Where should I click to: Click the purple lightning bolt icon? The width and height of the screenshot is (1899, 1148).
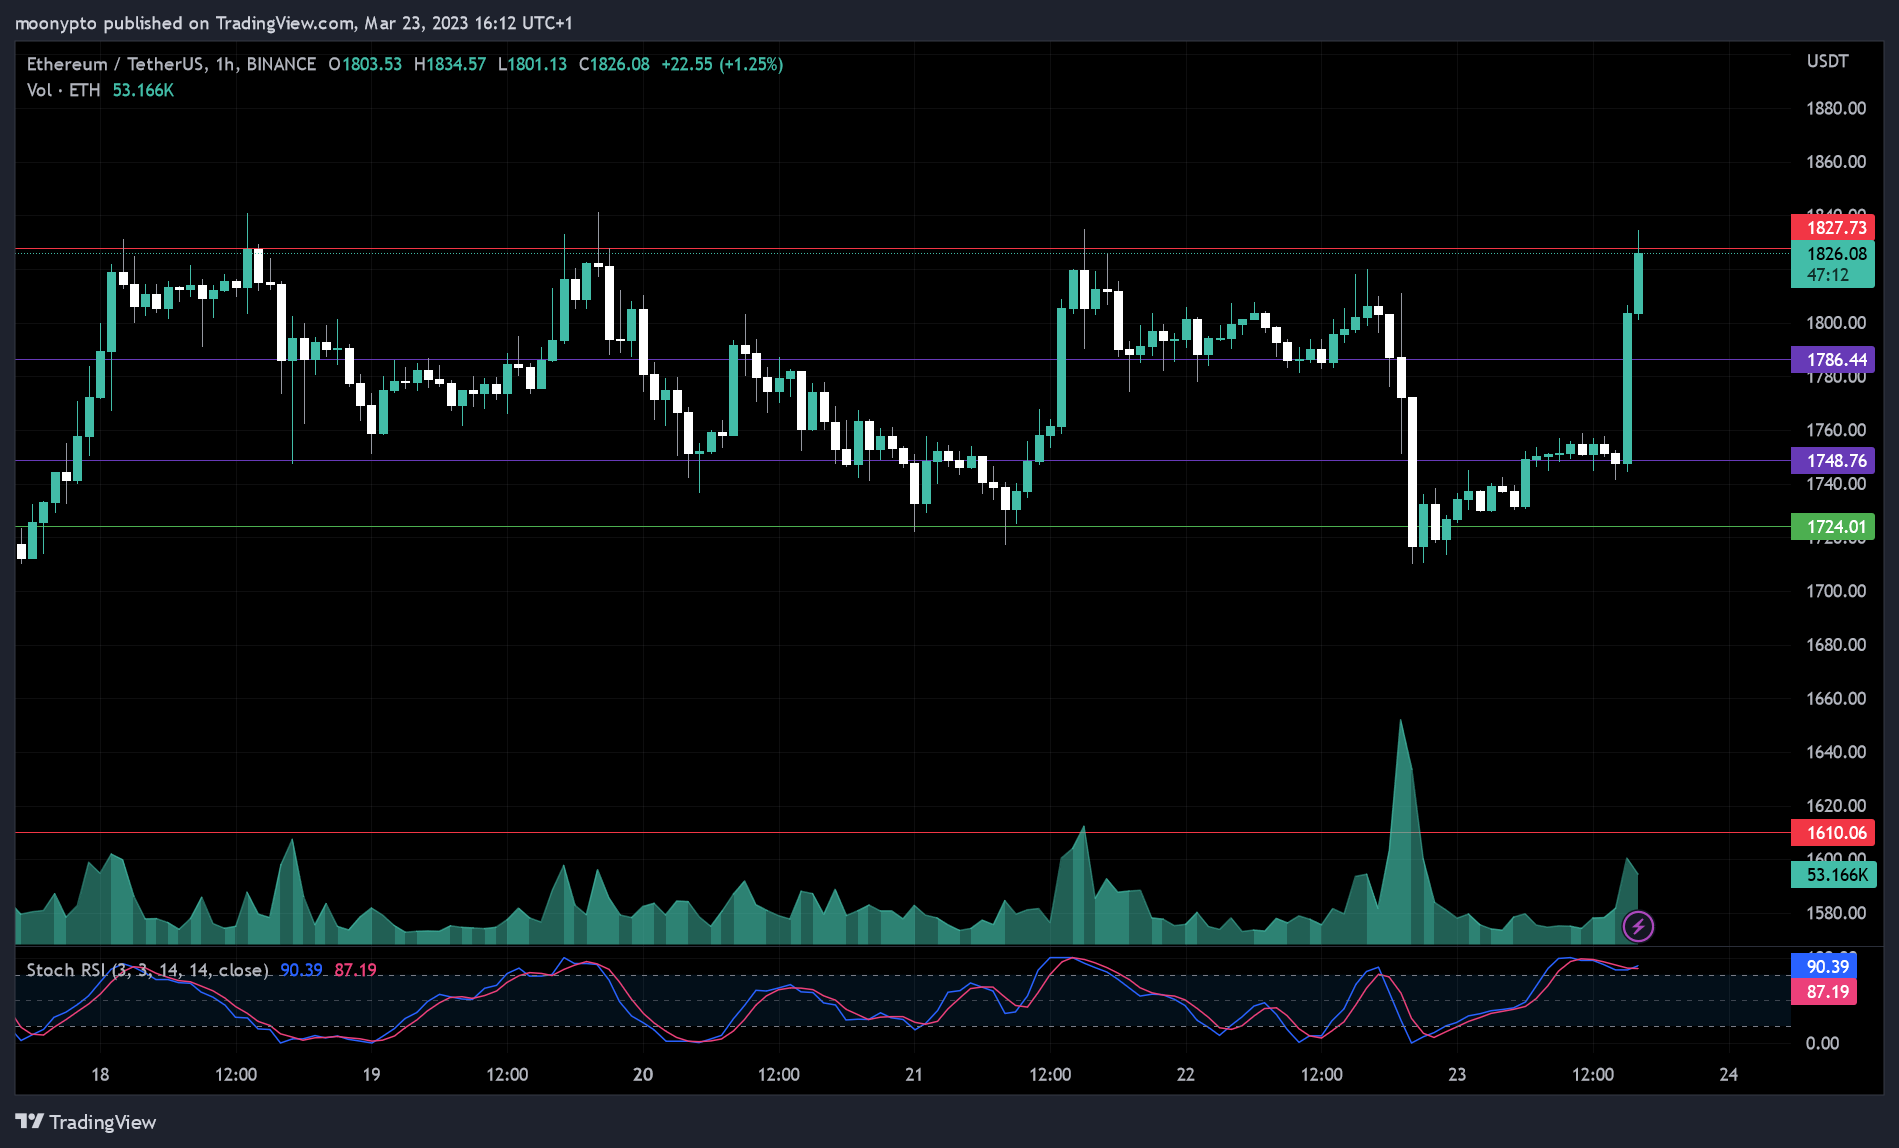pos(1638,926)
